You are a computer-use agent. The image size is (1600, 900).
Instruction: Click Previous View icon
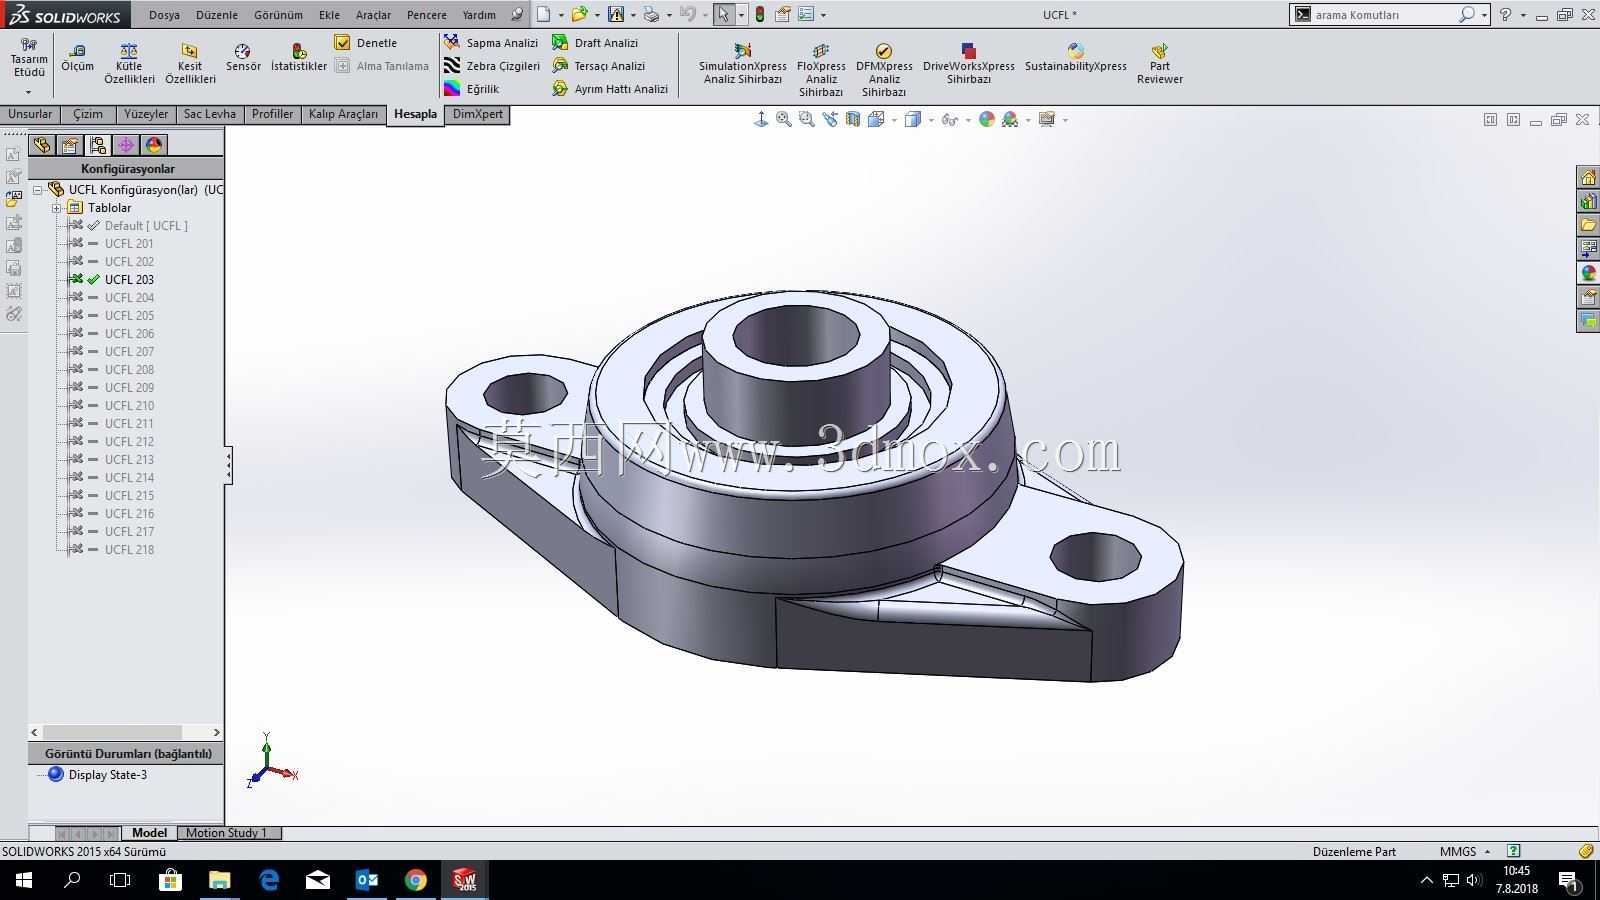pos(830,119)
